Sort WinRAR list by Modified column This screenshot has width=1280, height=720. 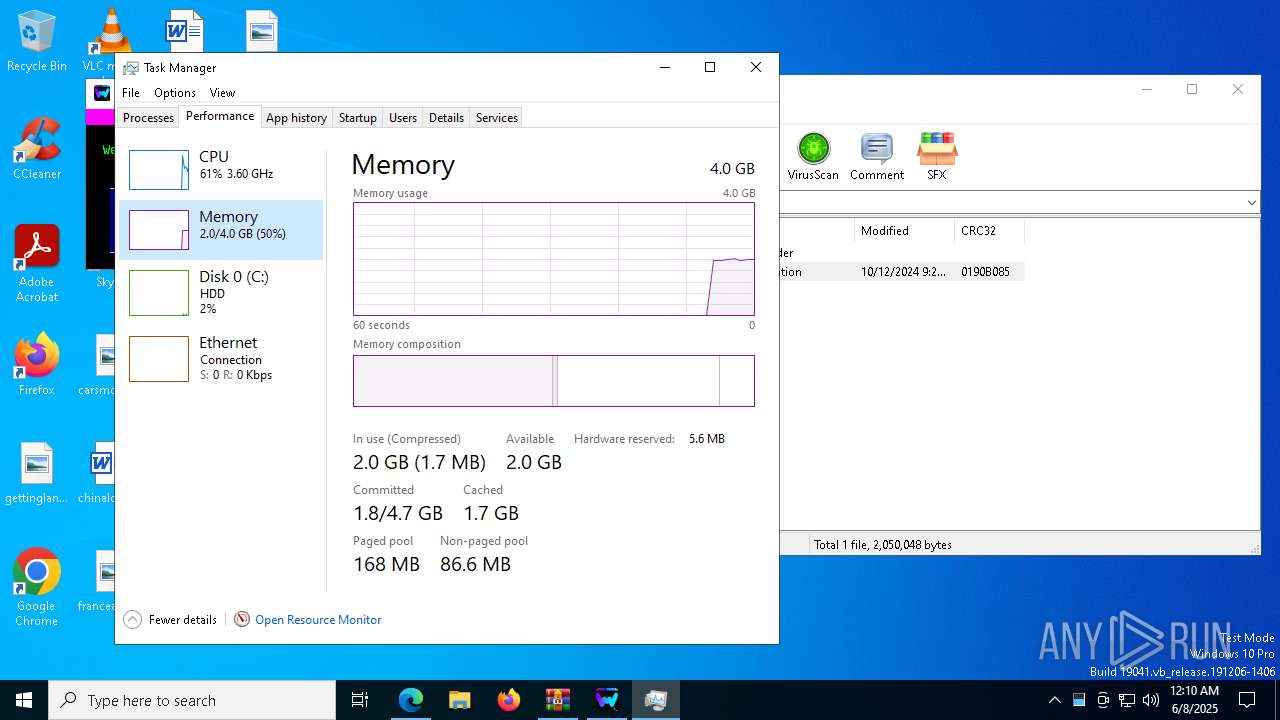point(904,231)
